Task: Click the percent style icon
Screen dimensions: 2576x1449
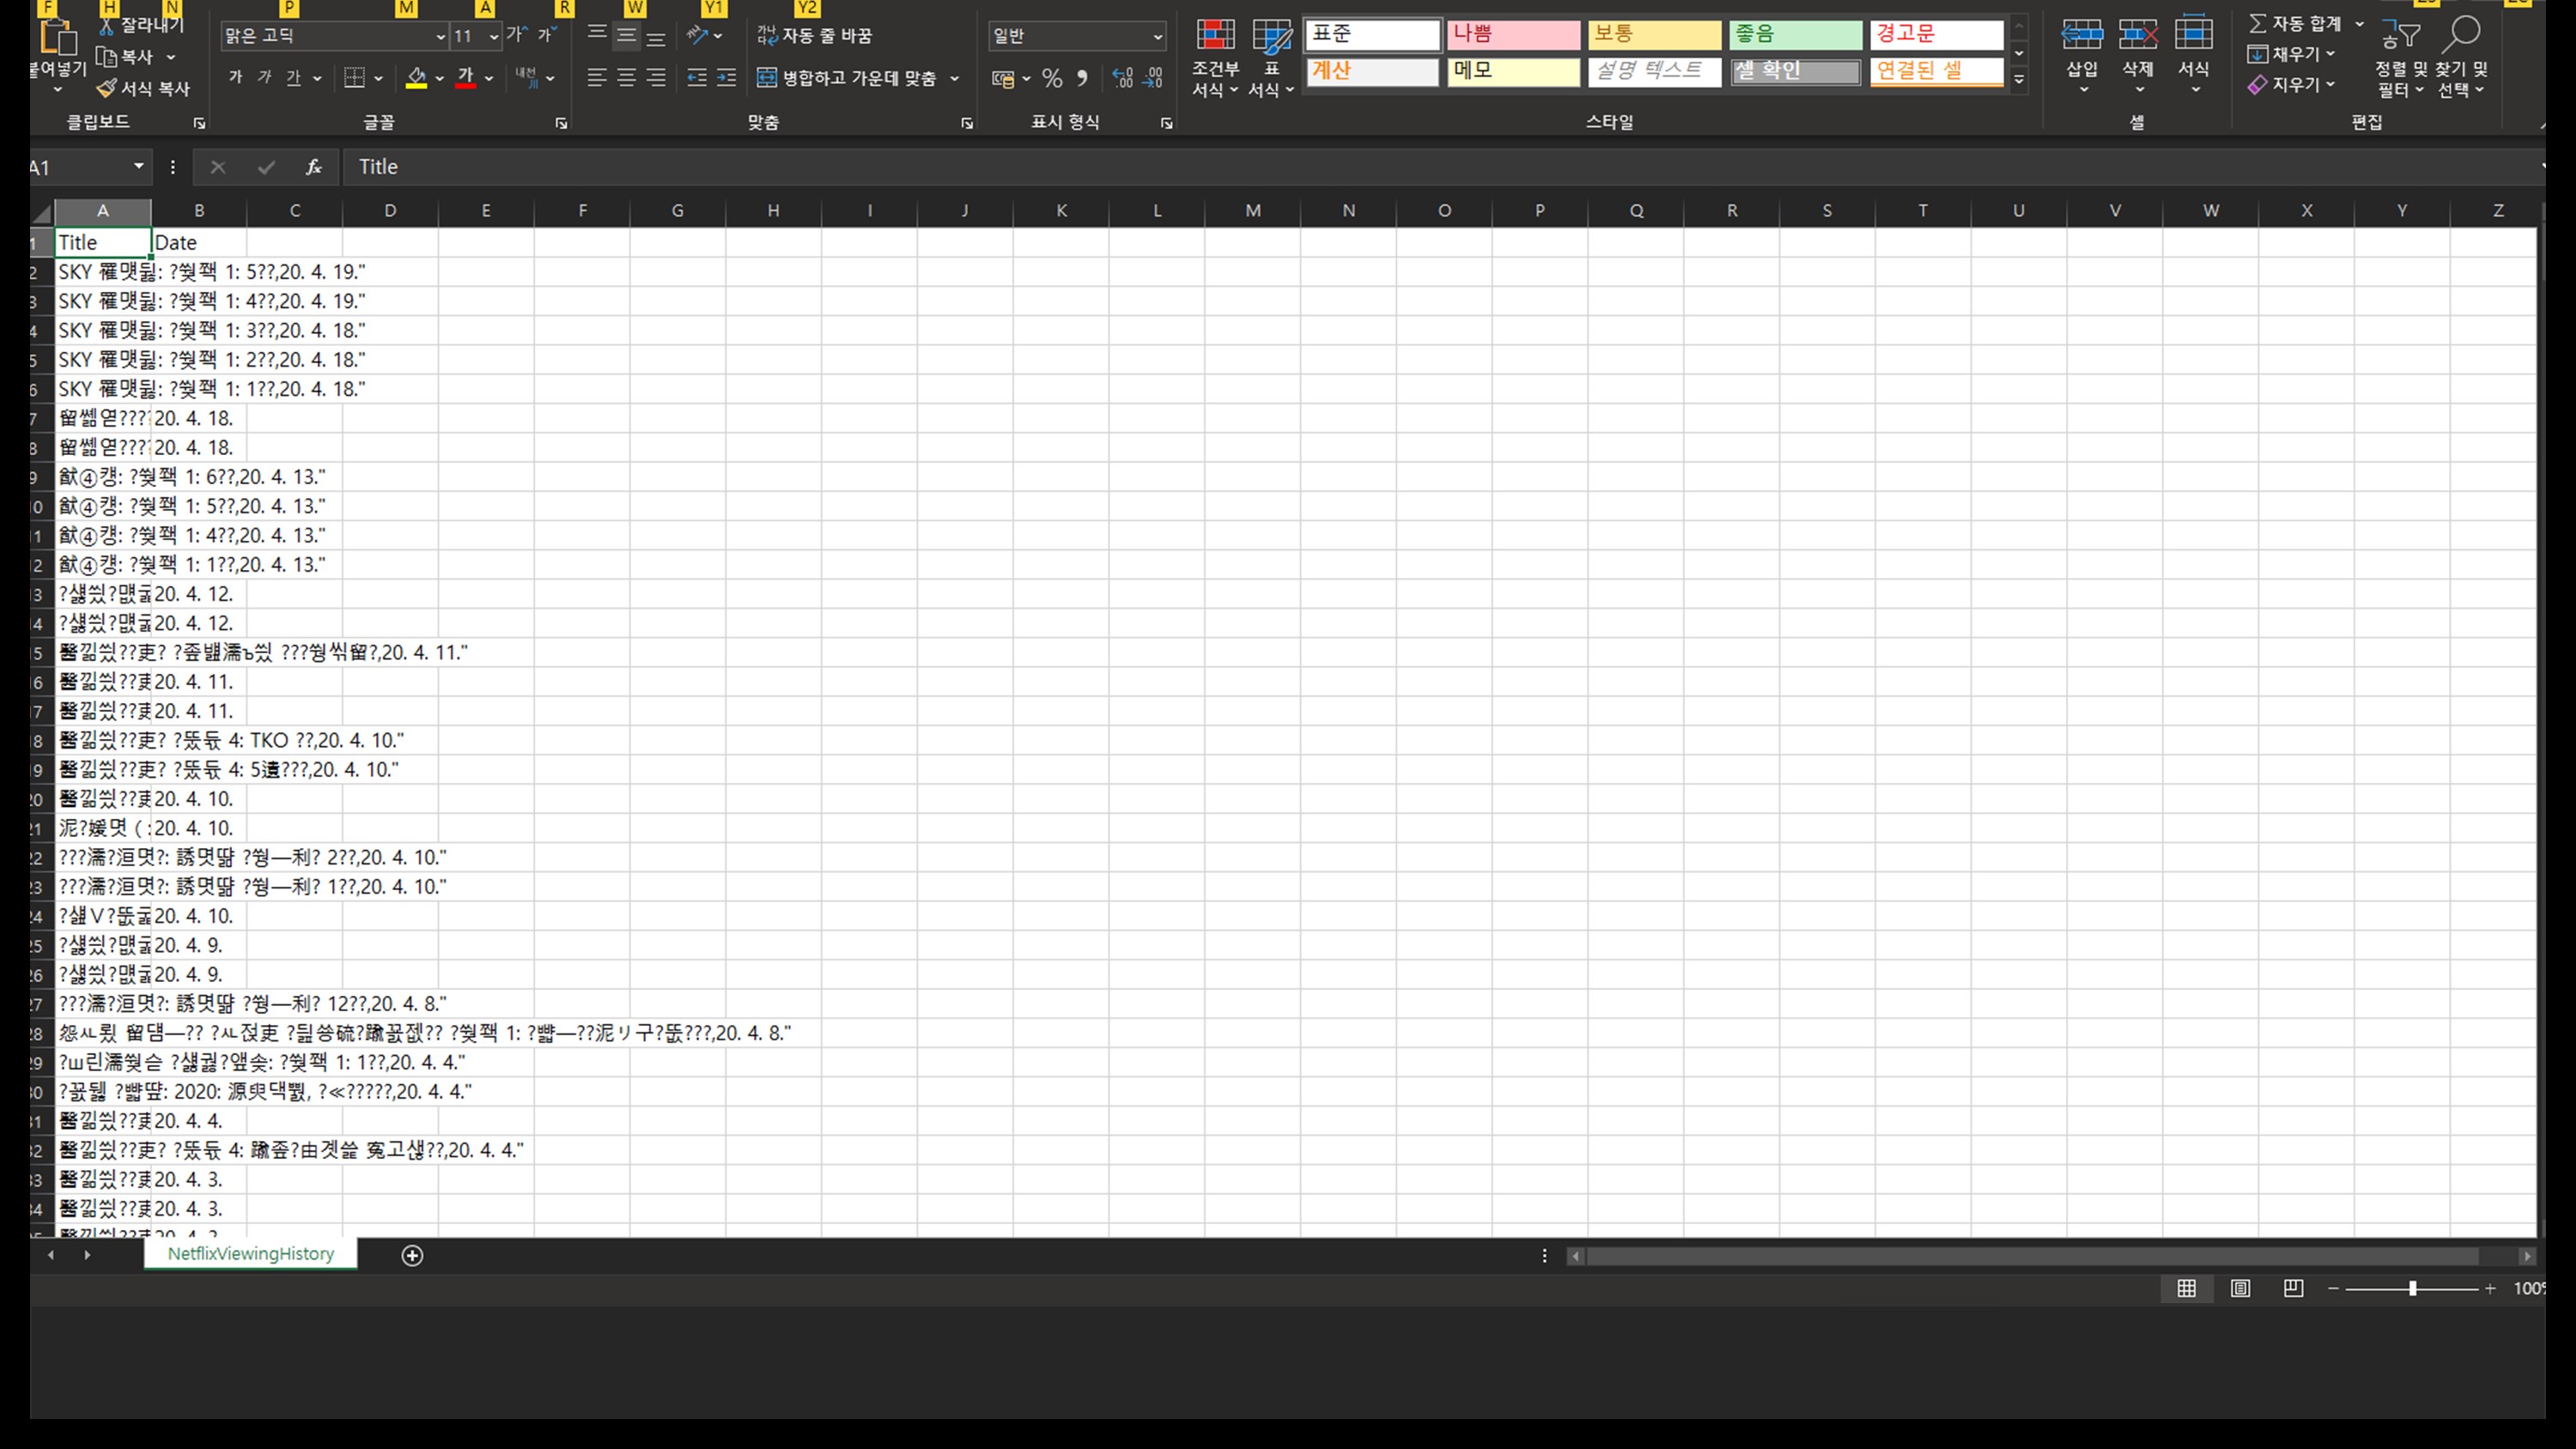Action: [x=1052, y=78]
